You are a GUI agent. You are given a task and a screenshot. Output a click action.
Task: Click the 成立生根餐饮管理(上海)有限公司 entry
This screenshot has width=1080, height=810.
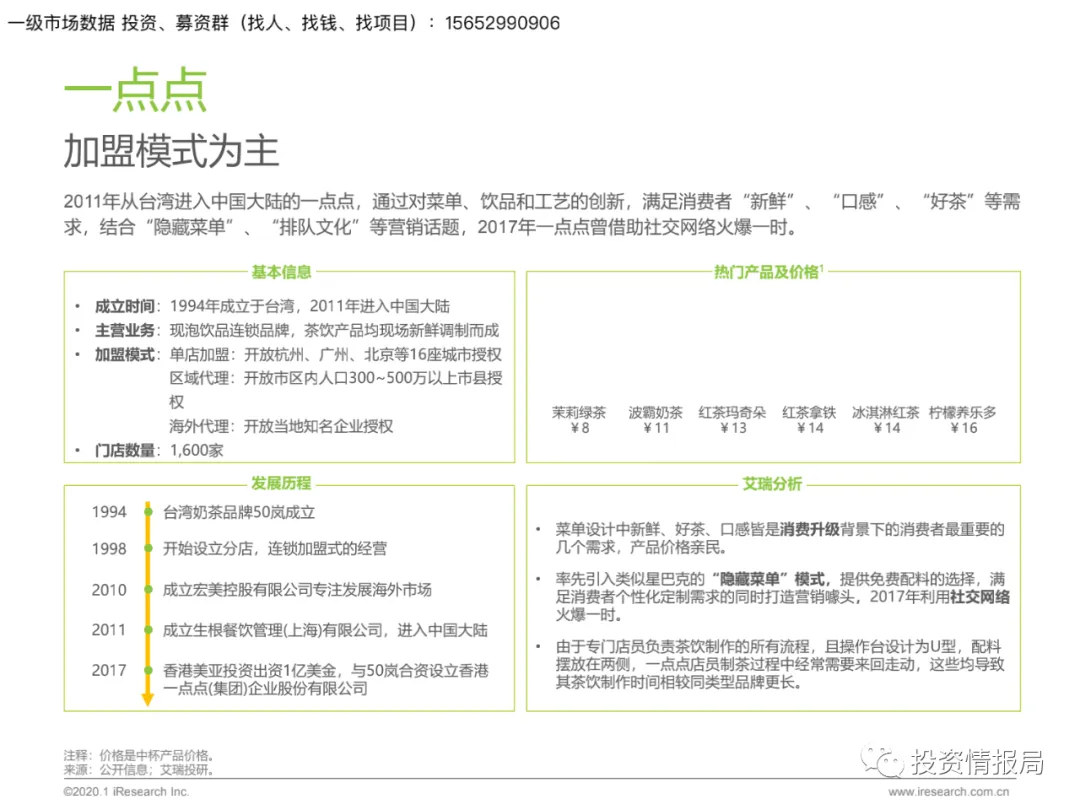tap(325, 630)
